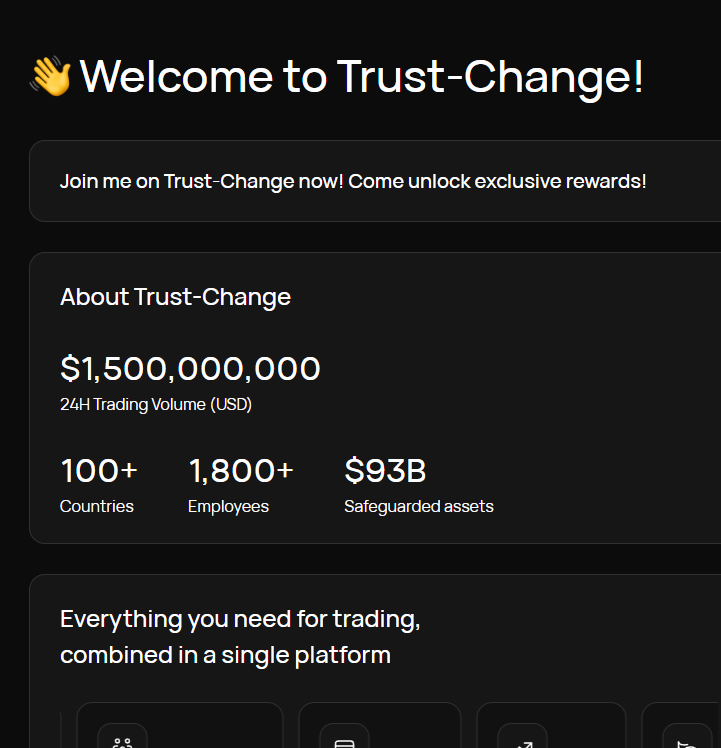Select the credit card icon
Viewport: 721px width, 748px height.
(x=344, y=742)
